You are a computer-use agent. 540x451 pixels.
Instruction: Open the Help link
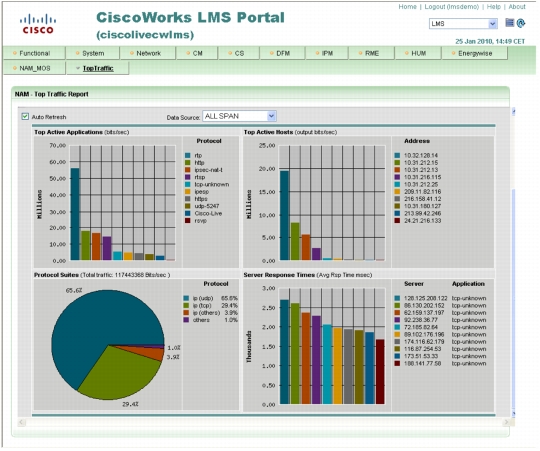[494, 7]
